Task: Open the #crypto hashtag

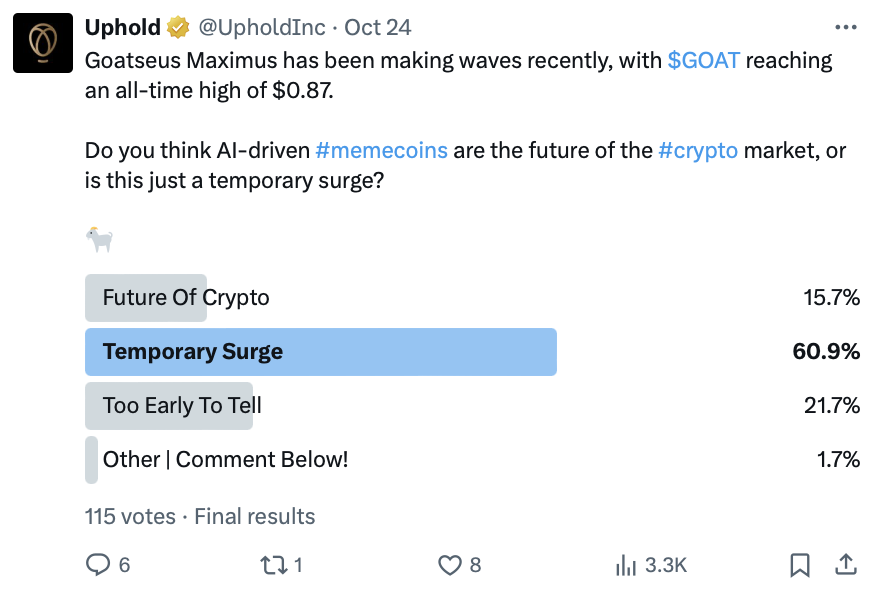Action: coord(698,150)
